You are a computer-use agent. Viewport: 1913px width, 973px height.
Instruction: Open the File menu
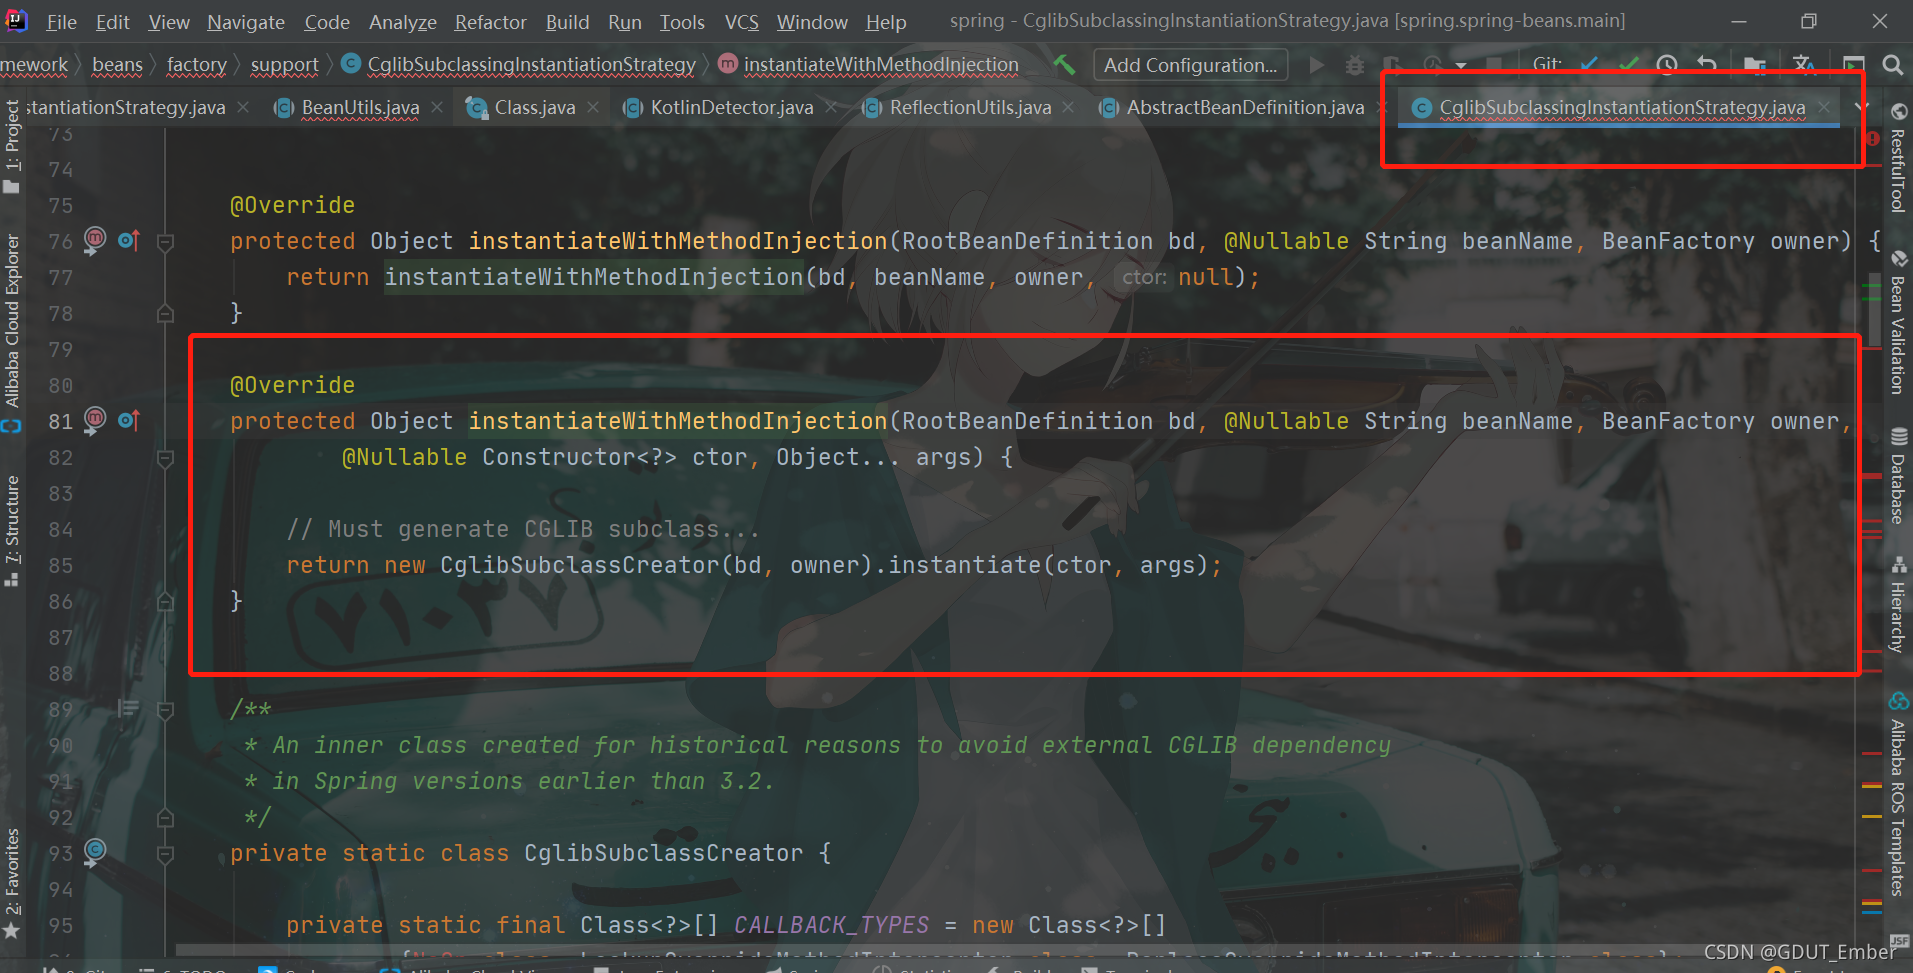point(61,22)
